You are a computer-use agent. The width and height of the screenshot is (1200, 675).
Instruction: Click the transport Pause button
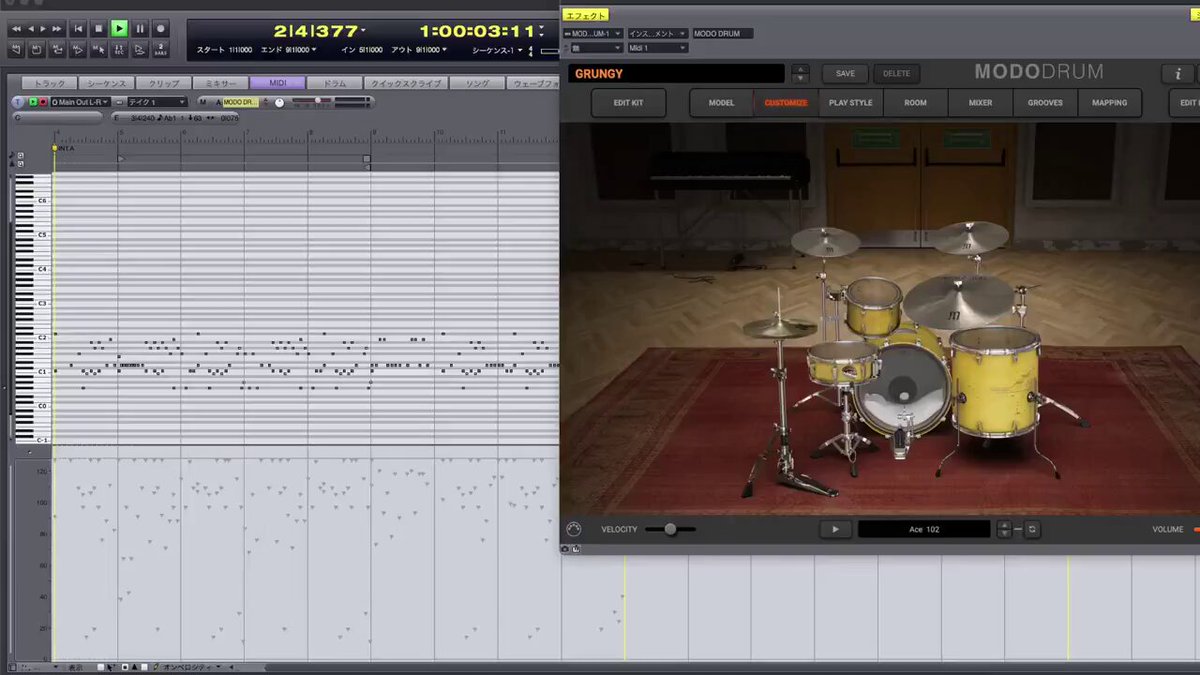(x=140, y=29)
